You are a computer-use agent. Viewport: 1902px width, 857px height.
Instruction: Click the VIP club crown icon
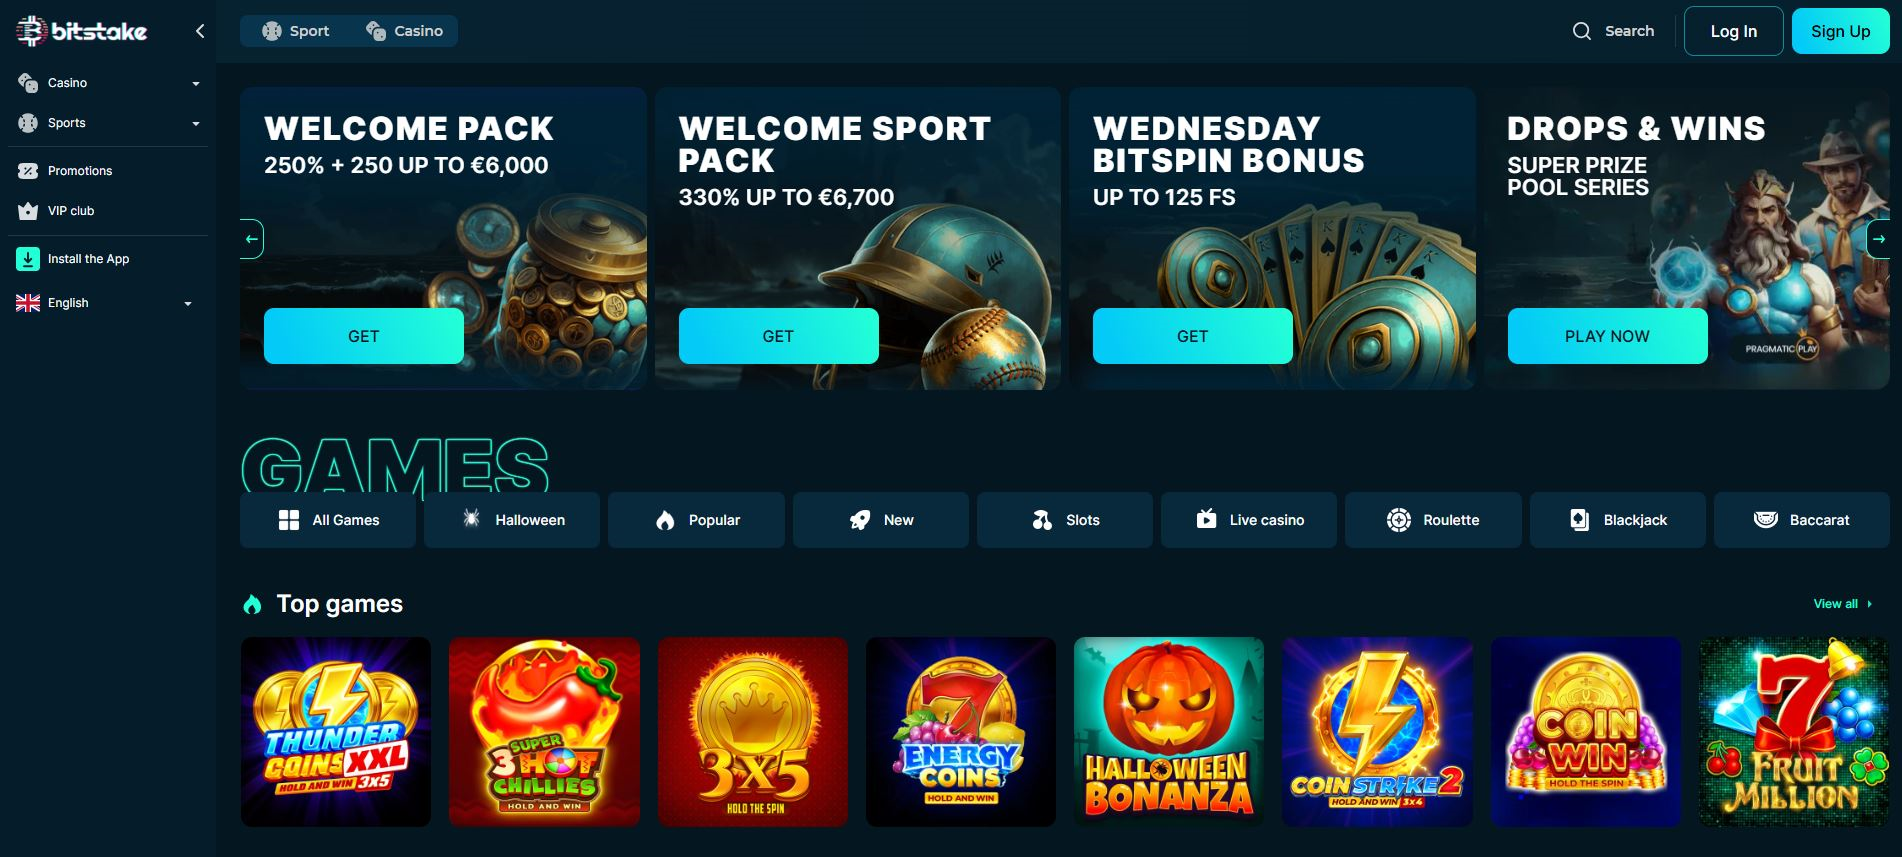[28, 211]
